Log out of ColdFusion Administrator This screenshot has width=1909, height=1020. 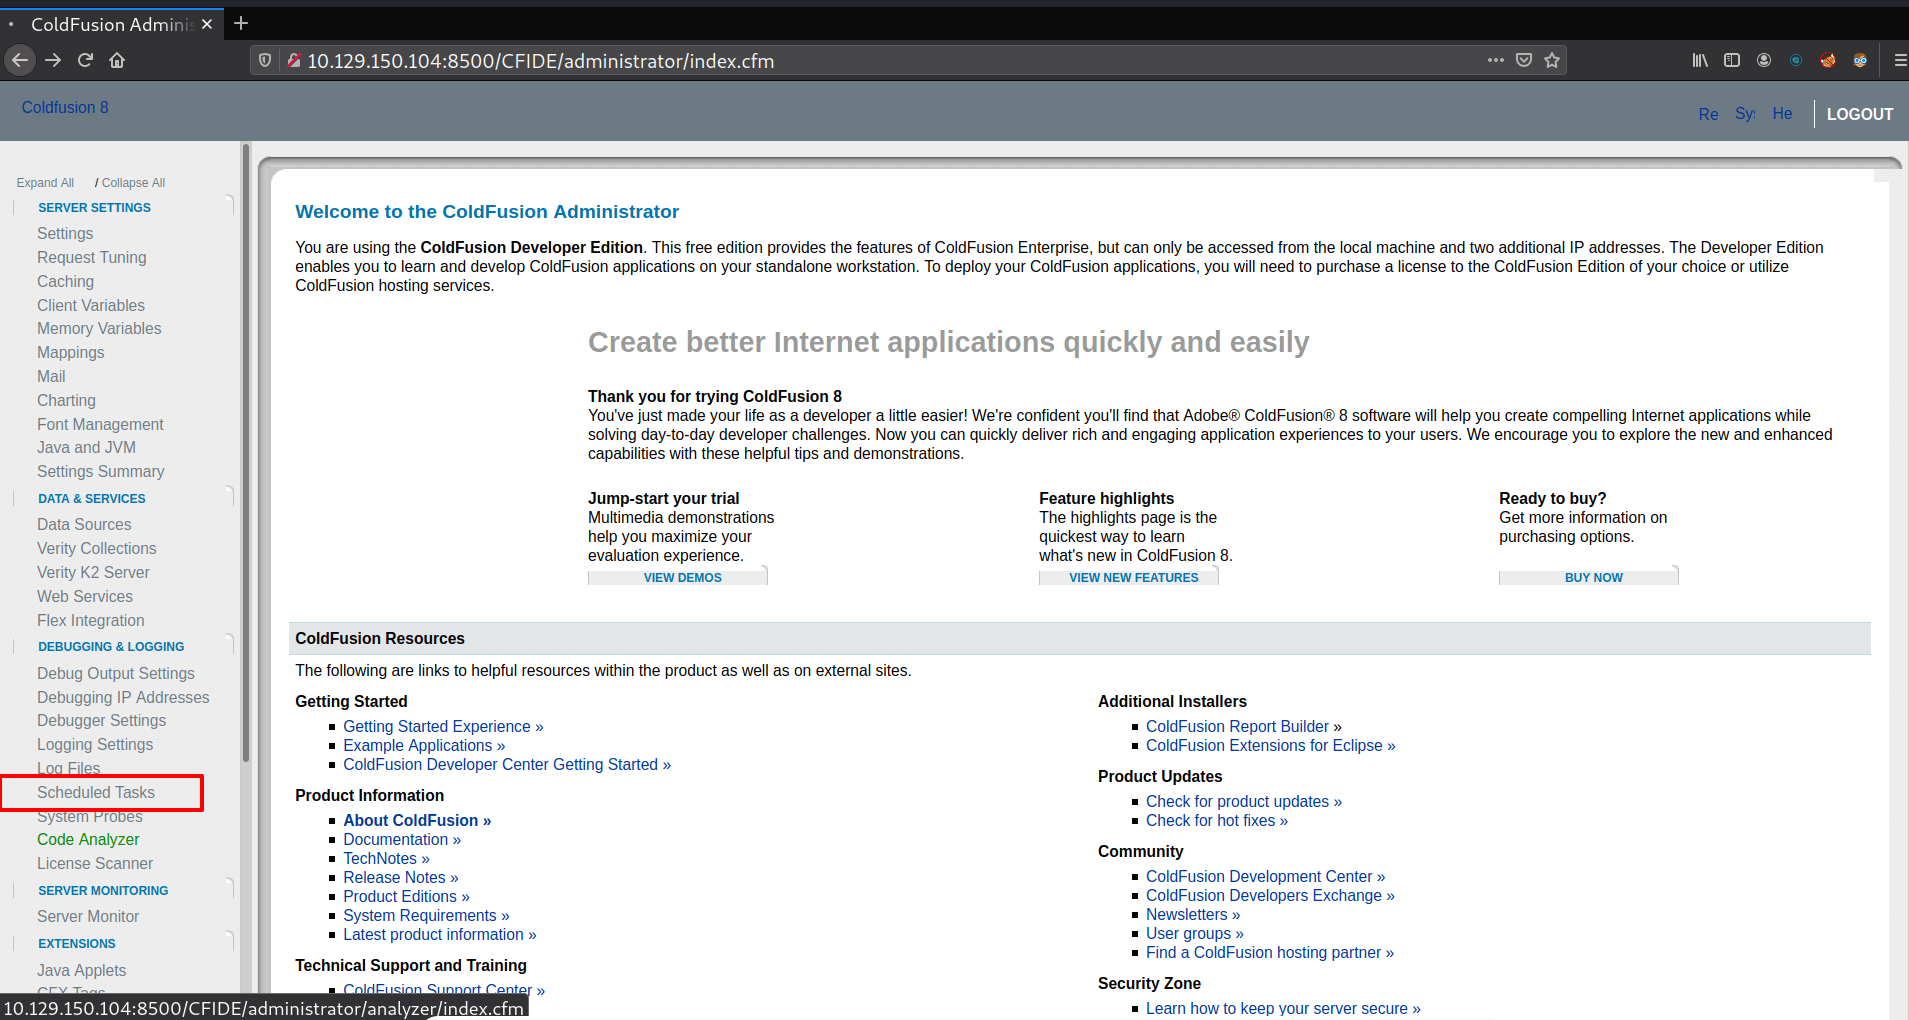pyautogui.click(x=1859, y=114)
